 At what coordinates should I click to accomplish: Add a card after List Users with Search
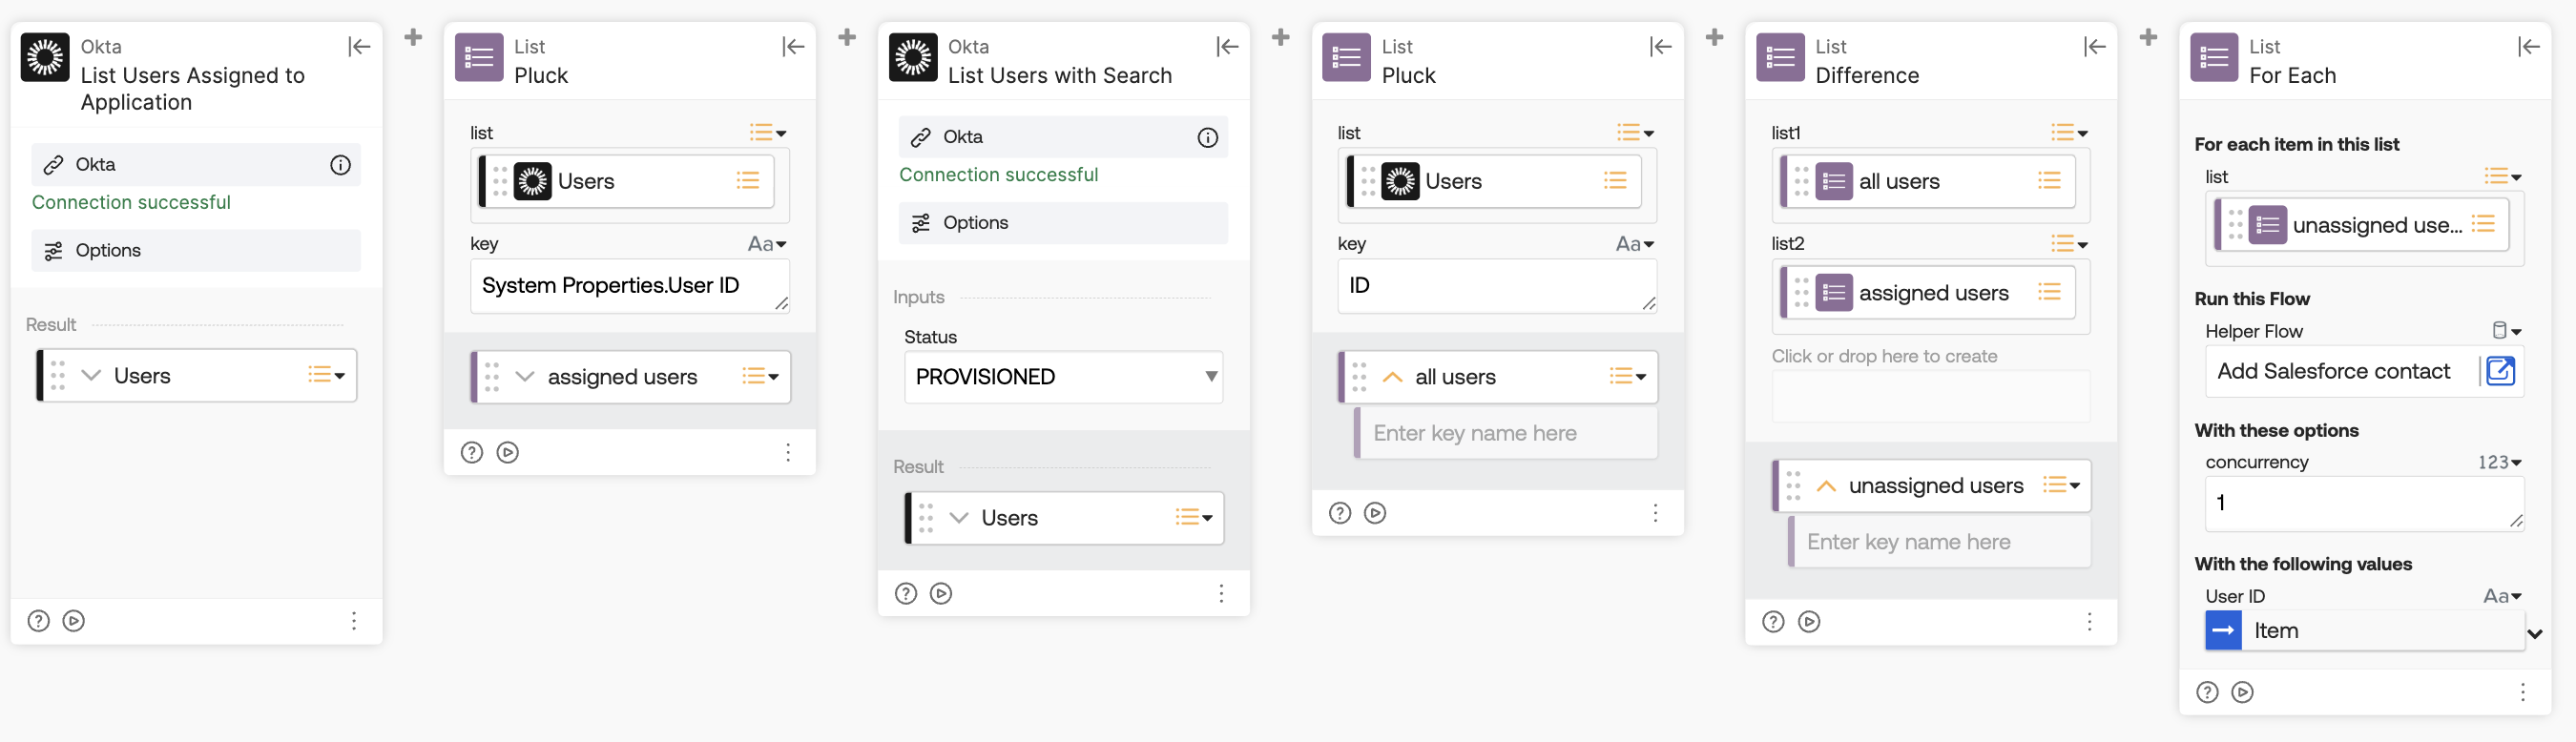[1280, 37]
